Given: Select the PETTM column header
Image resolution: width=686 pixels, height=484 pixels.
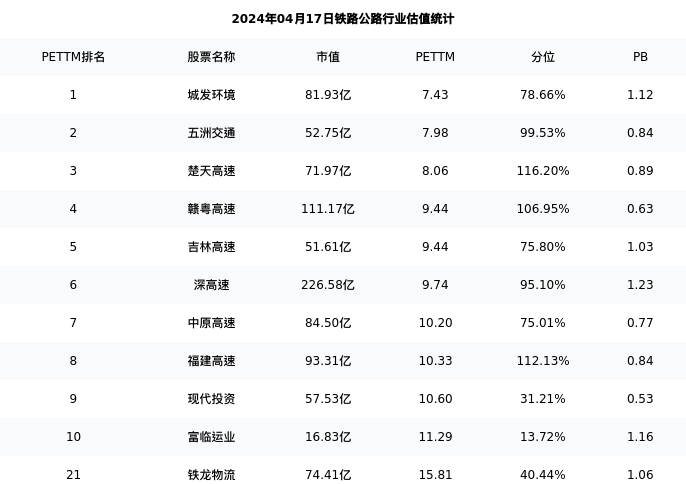Looking at the screenshot, I should [x=435, y=57].
